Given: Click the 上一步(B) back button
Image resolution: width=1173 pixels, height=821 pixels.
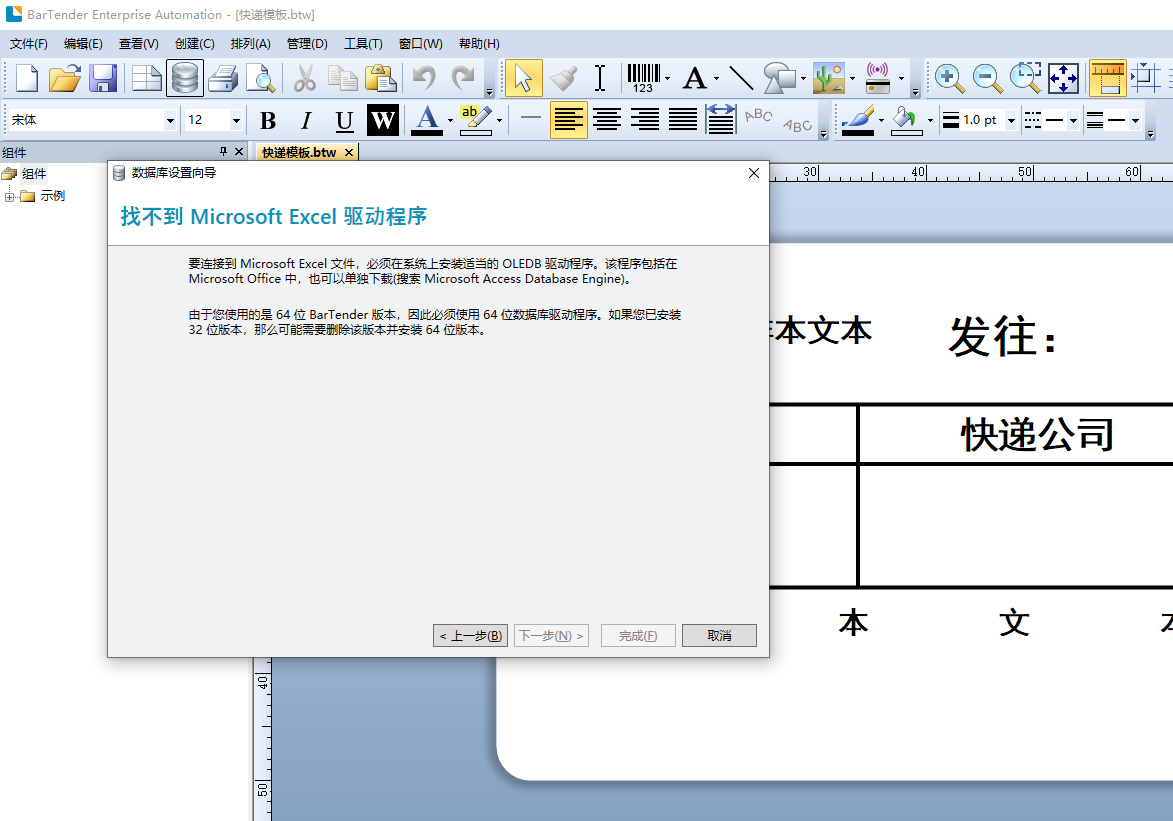Looking at the screenshot, I should pyautogui.click(x=471, y=635).
